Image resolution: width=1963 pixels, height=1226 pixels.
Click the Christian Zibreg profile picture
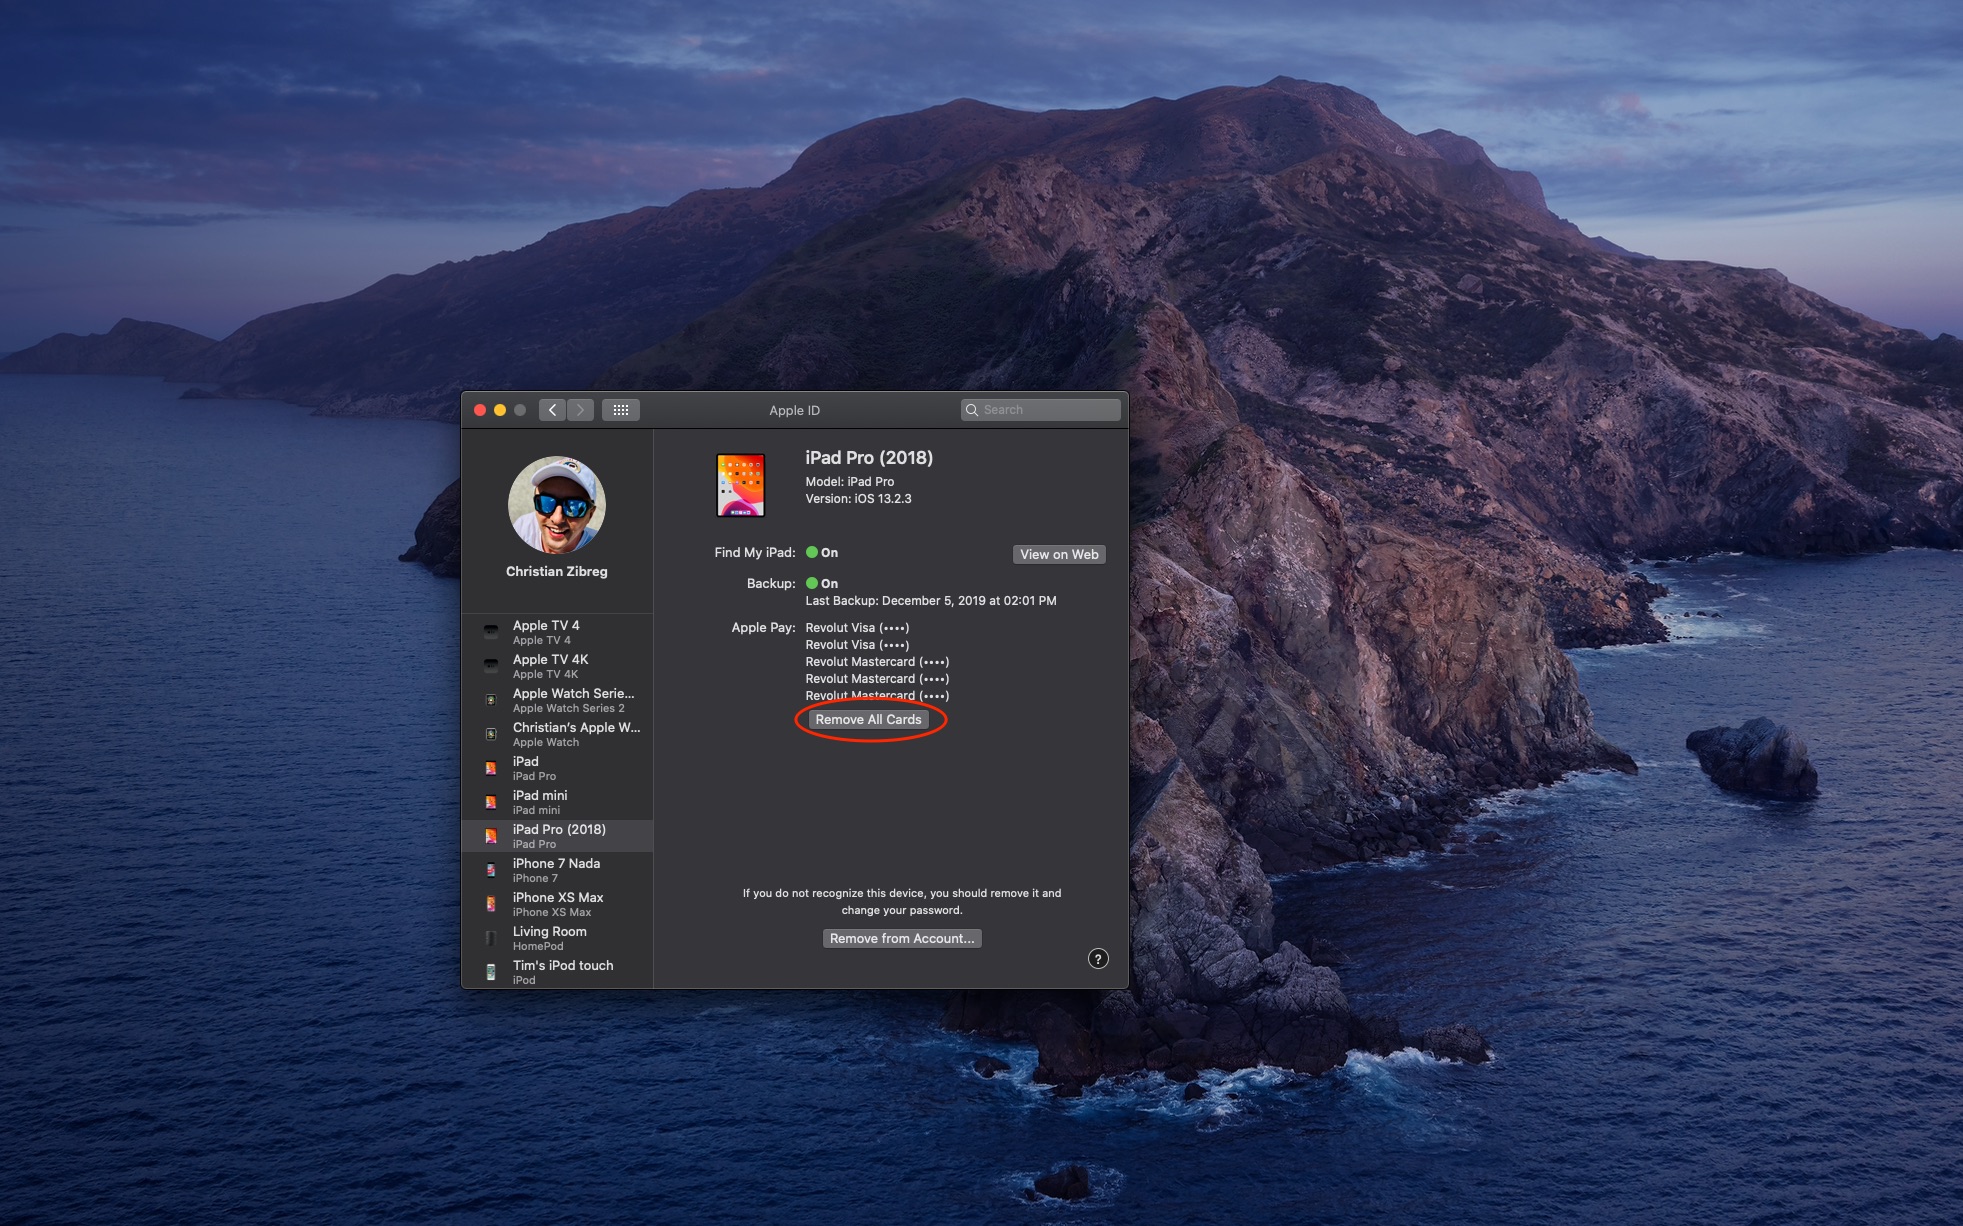click(x=557, y=505)
